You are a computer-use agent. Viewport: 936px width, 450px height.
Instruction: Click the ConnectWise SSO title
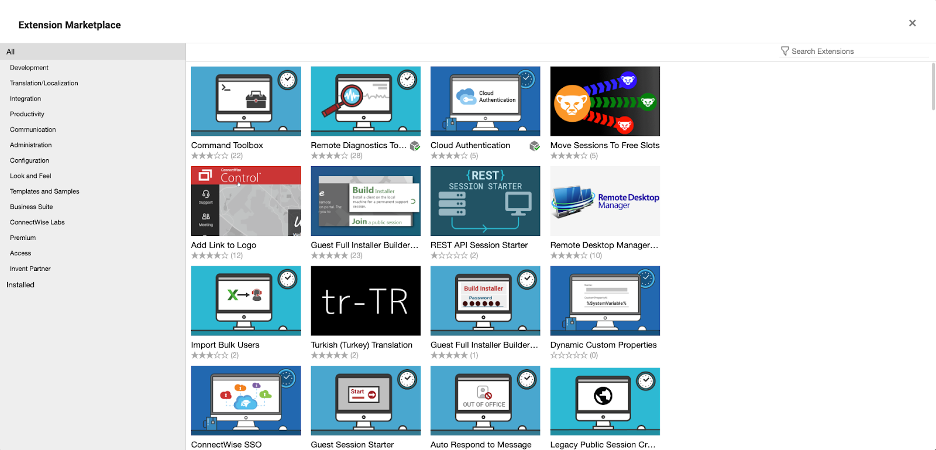226,445
